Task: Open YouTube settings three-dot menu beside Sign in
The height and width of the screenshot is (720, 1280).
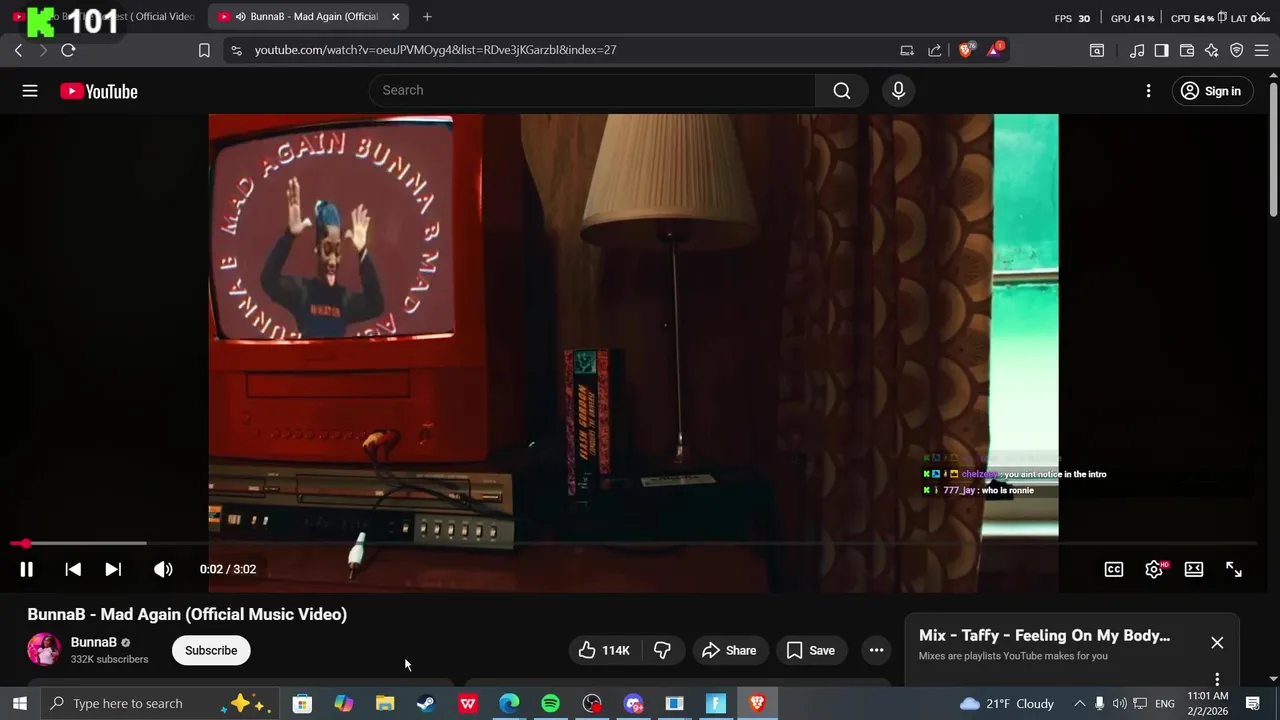Action: pos(1148,91)
